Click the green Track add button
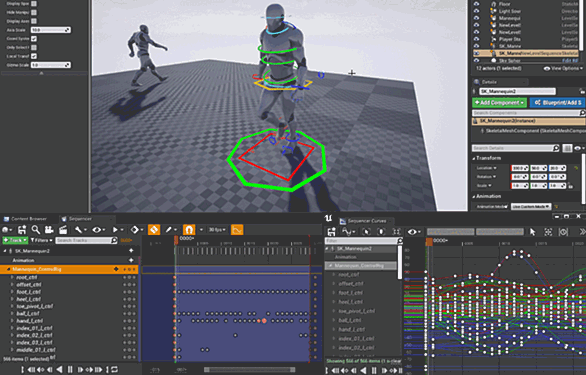The image size is (586, 375). tap(15, 240)
